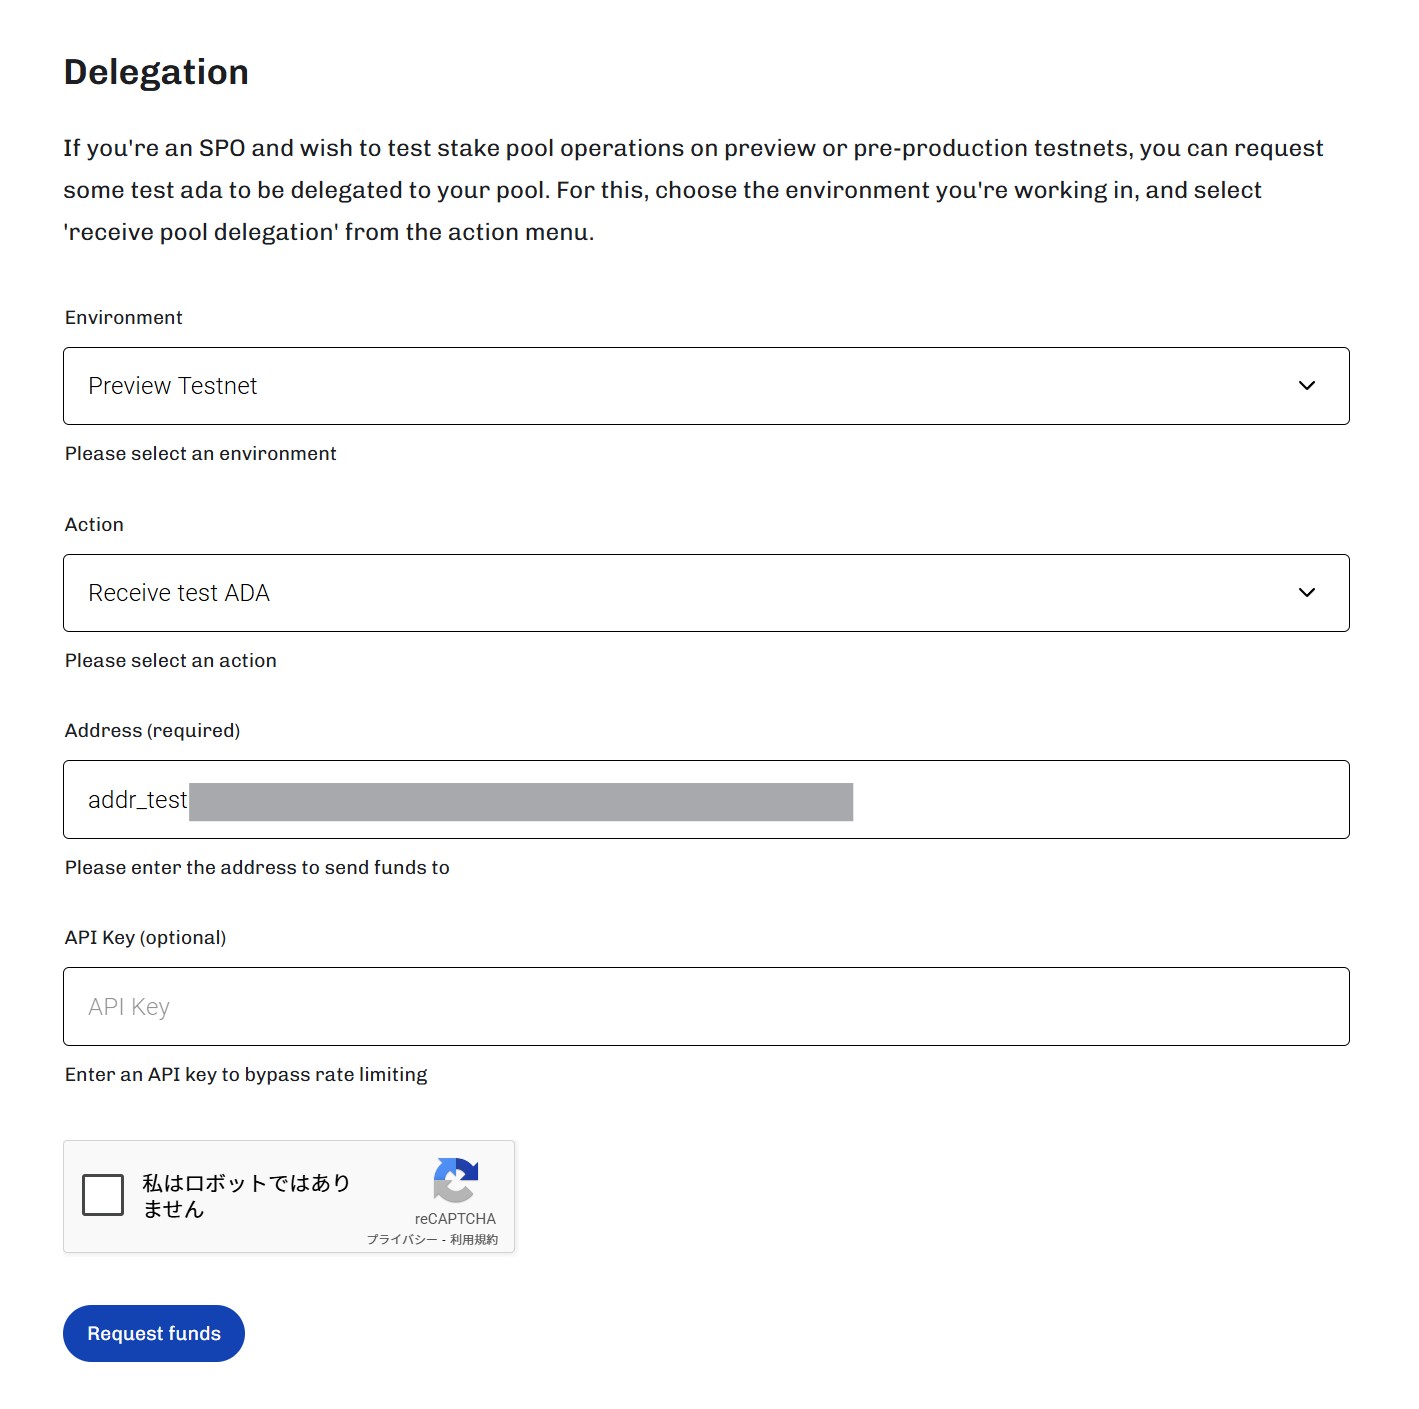Click the chevron arrow in Environment dropdown
This screenshot has width=1419, height=1409.
click(1306, 386)
